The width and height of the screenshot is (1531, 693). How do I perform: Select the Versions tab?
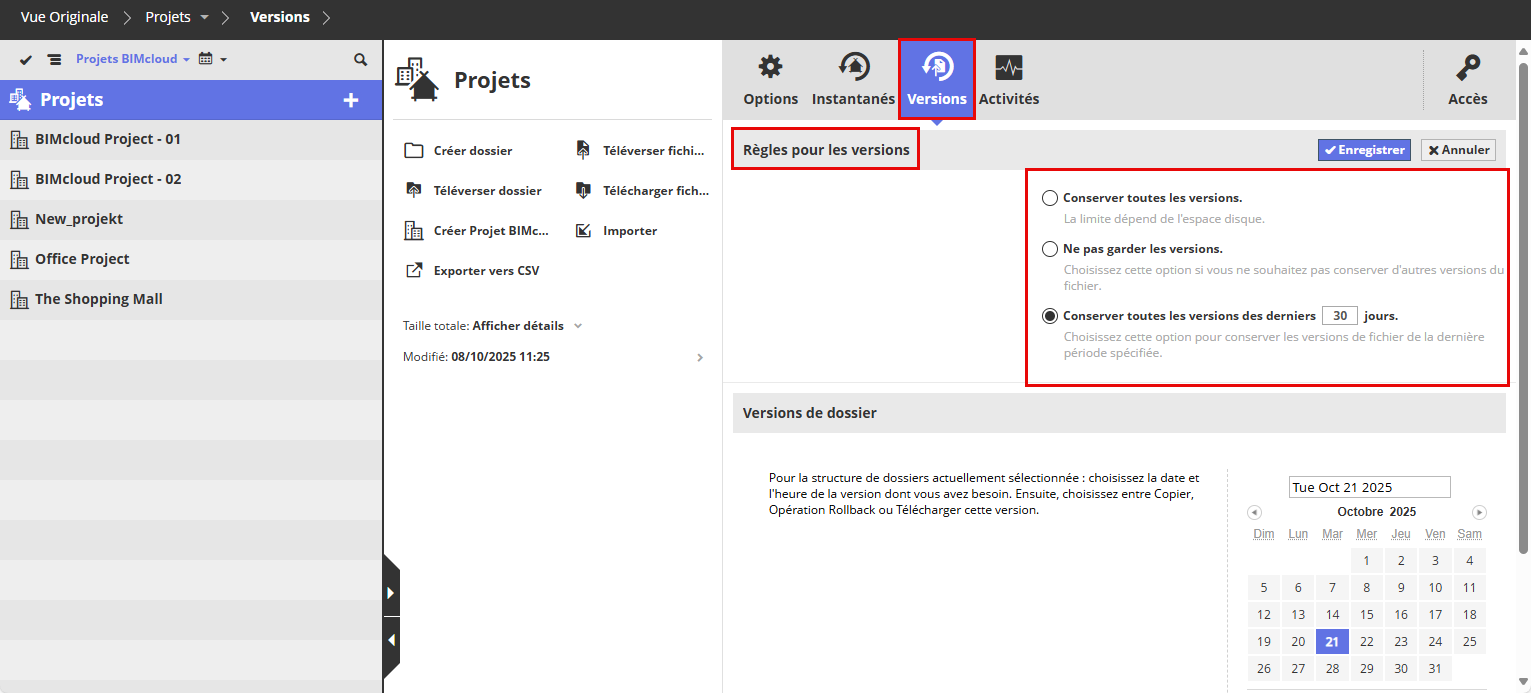coord(937,80)
